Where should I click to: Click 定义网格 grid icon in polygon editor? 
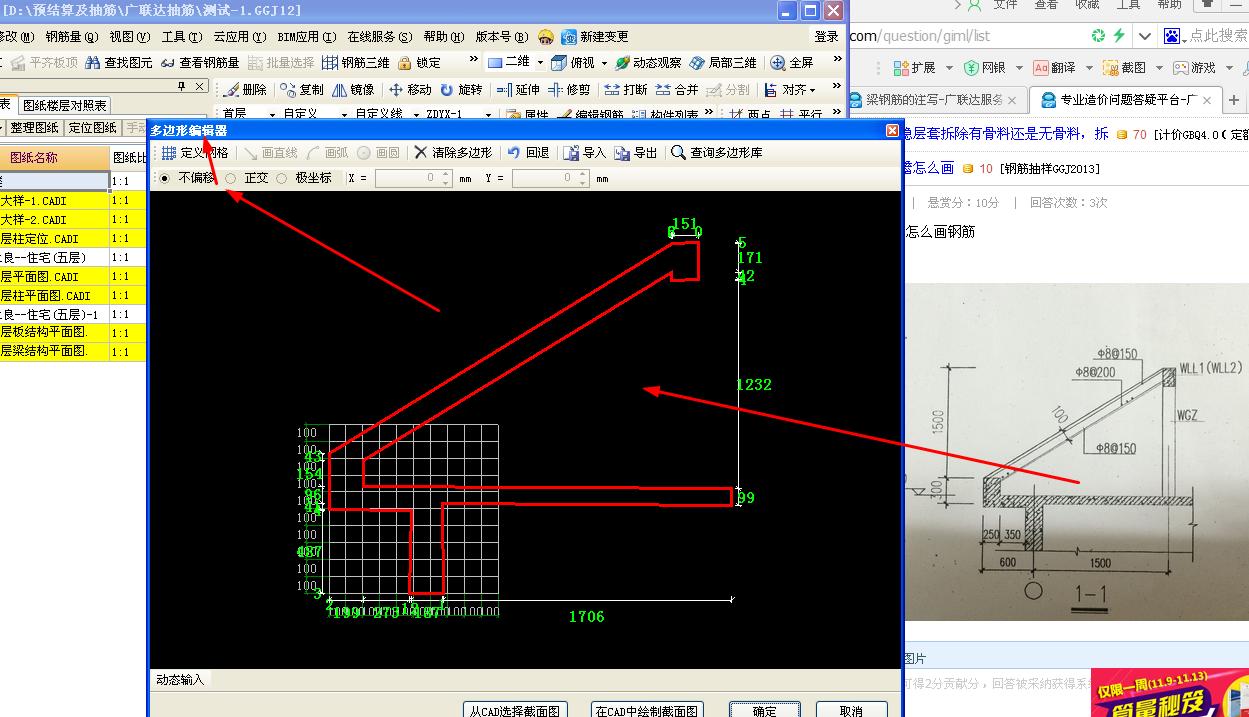[169, 153]
